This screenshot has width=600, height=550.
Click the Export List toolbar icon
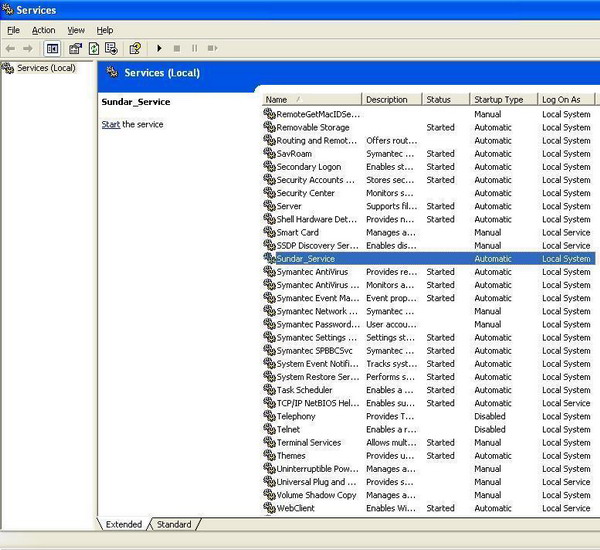point(111,49)
